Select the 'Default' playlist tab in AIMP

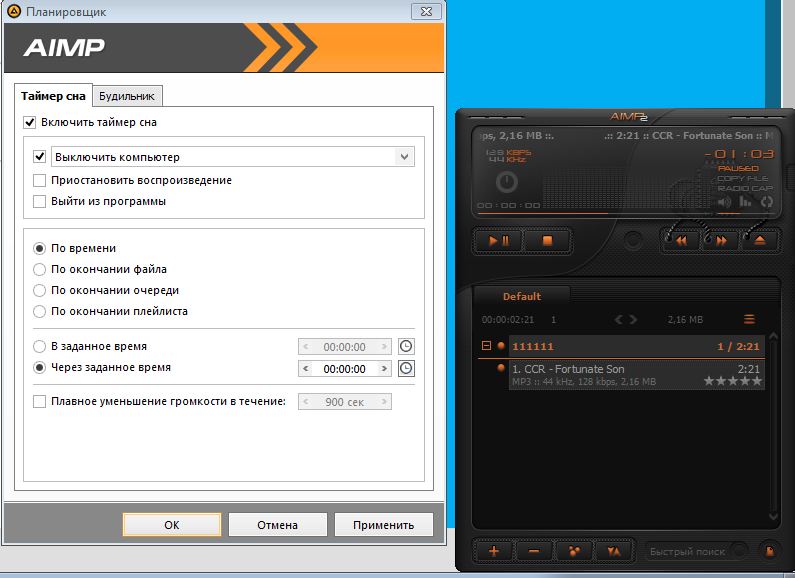pos(522,296)
